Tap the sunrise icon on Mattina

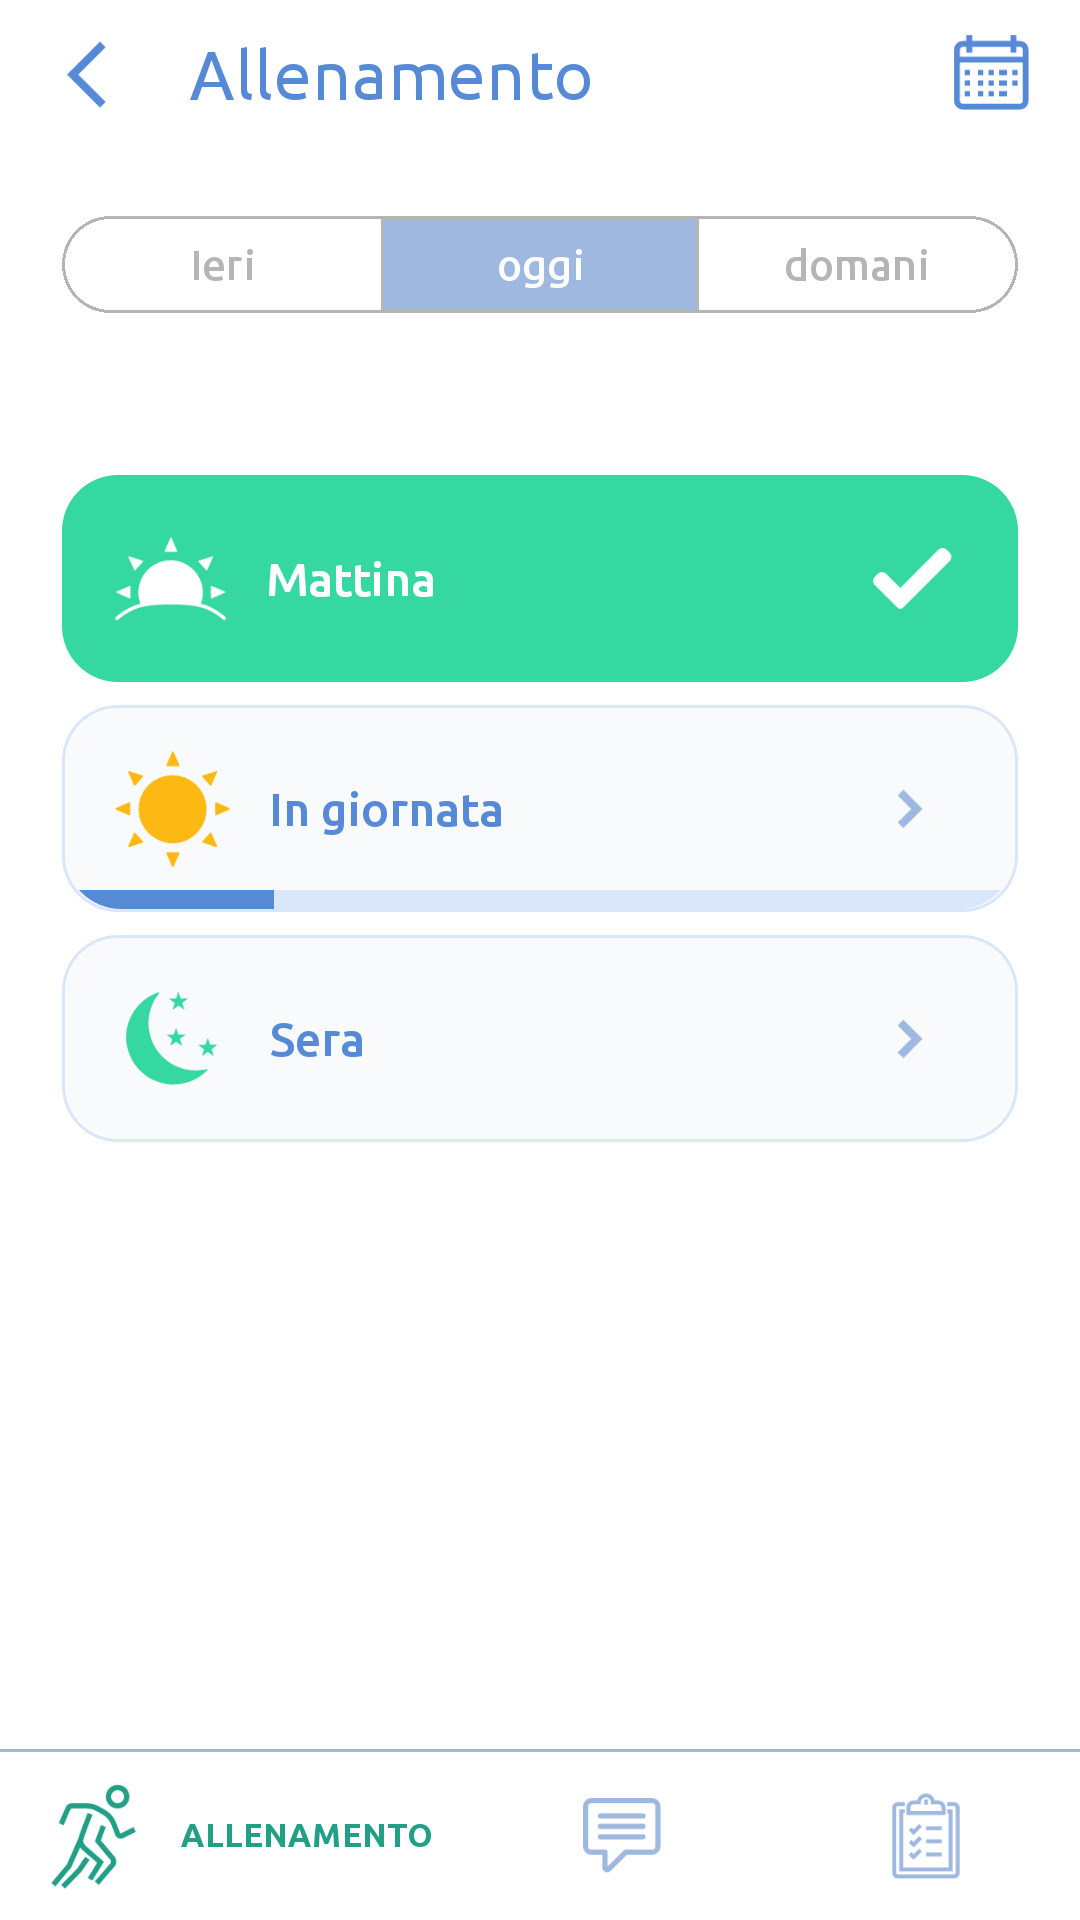[x=171, y=580]
